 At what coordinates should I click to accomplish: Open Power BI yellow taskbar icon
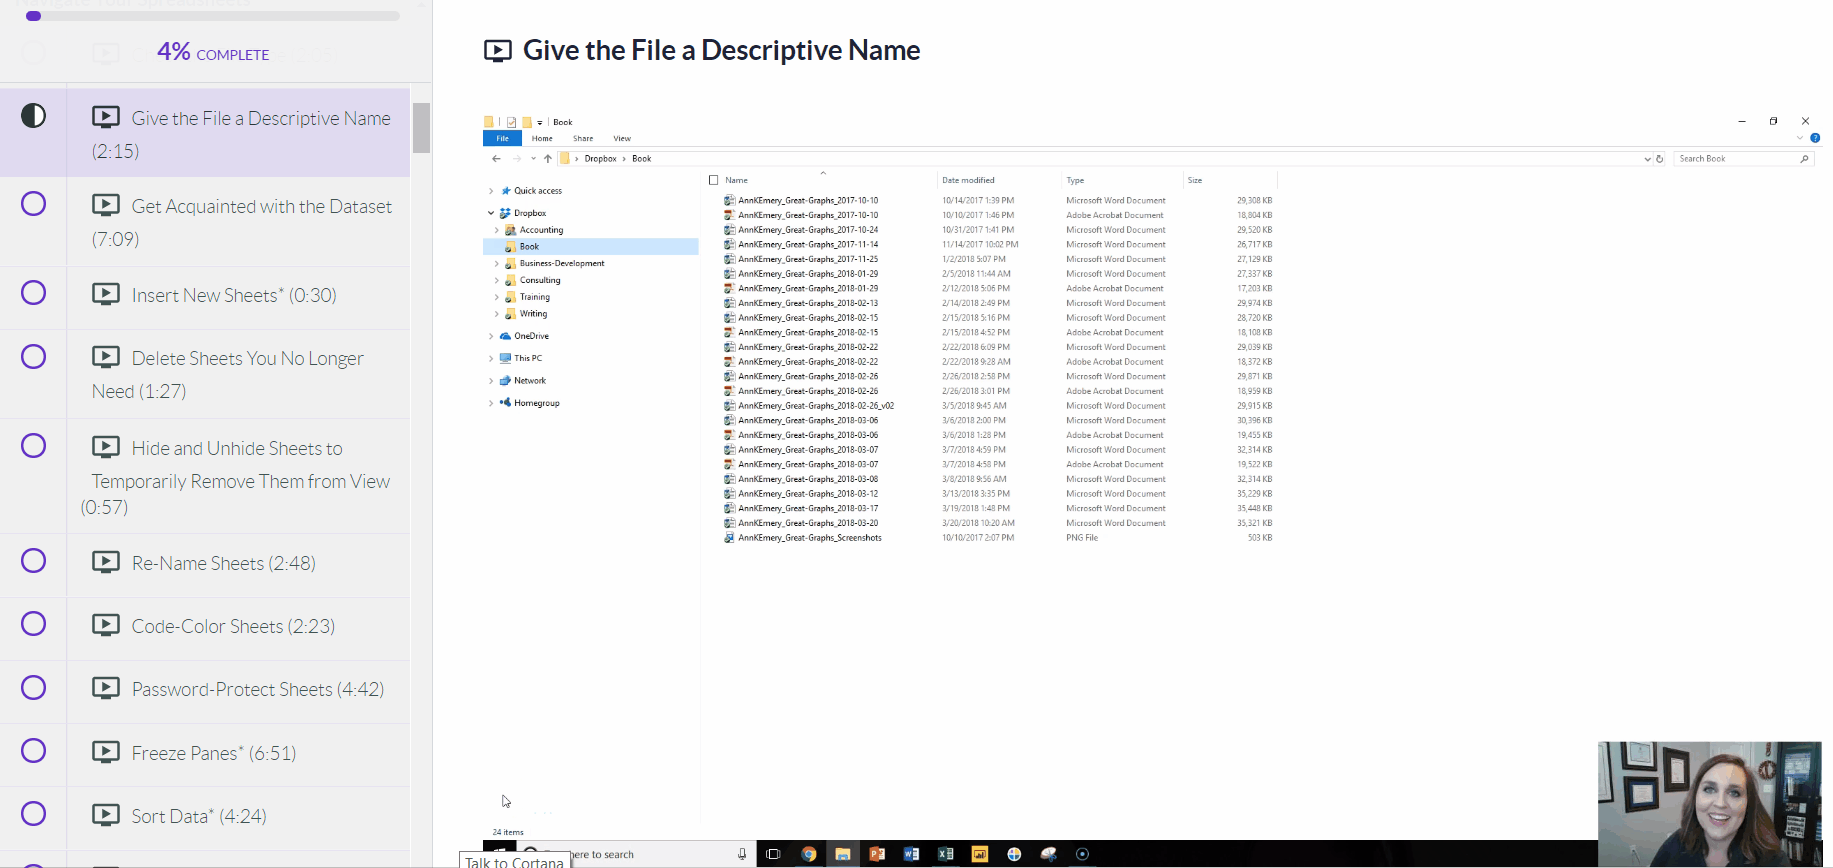[x=980, y=854]
